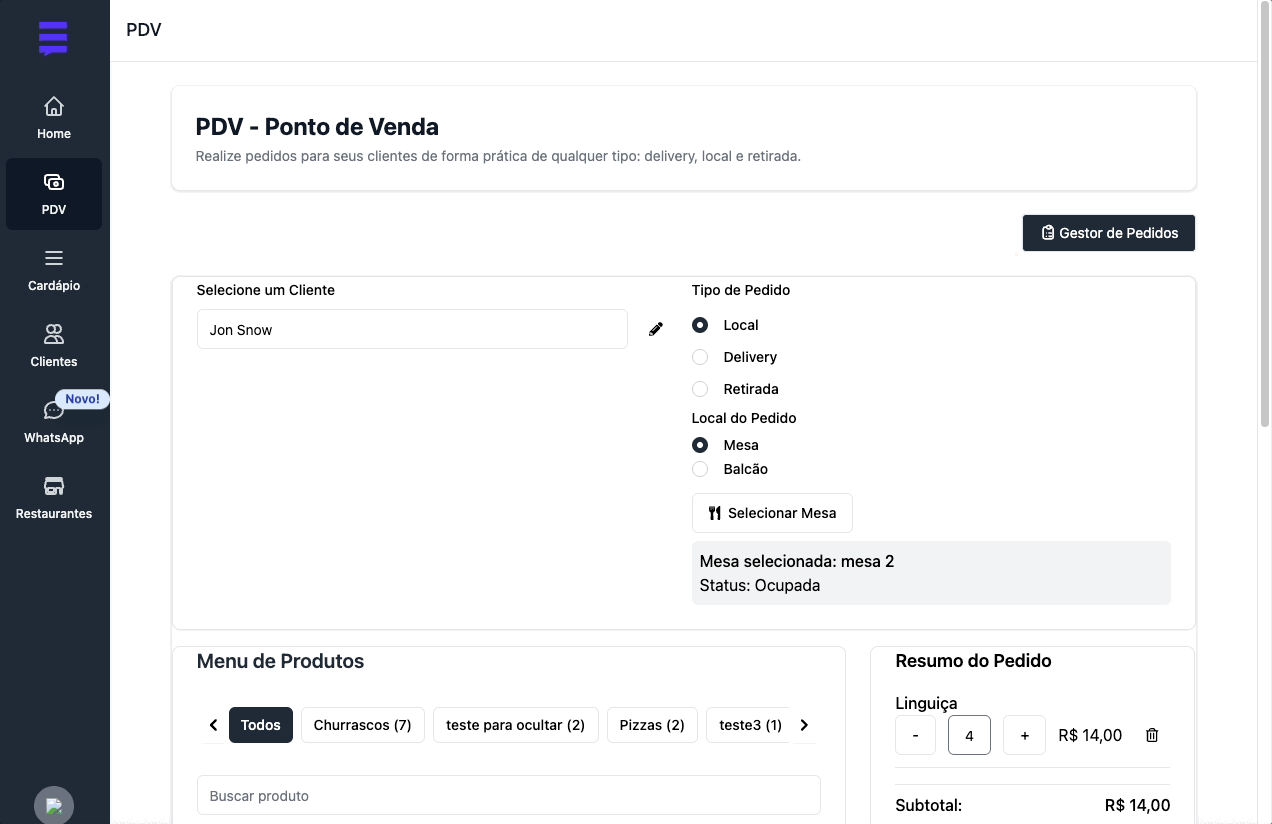Open Cardápio menu icon in sidebar

(54, 259)
